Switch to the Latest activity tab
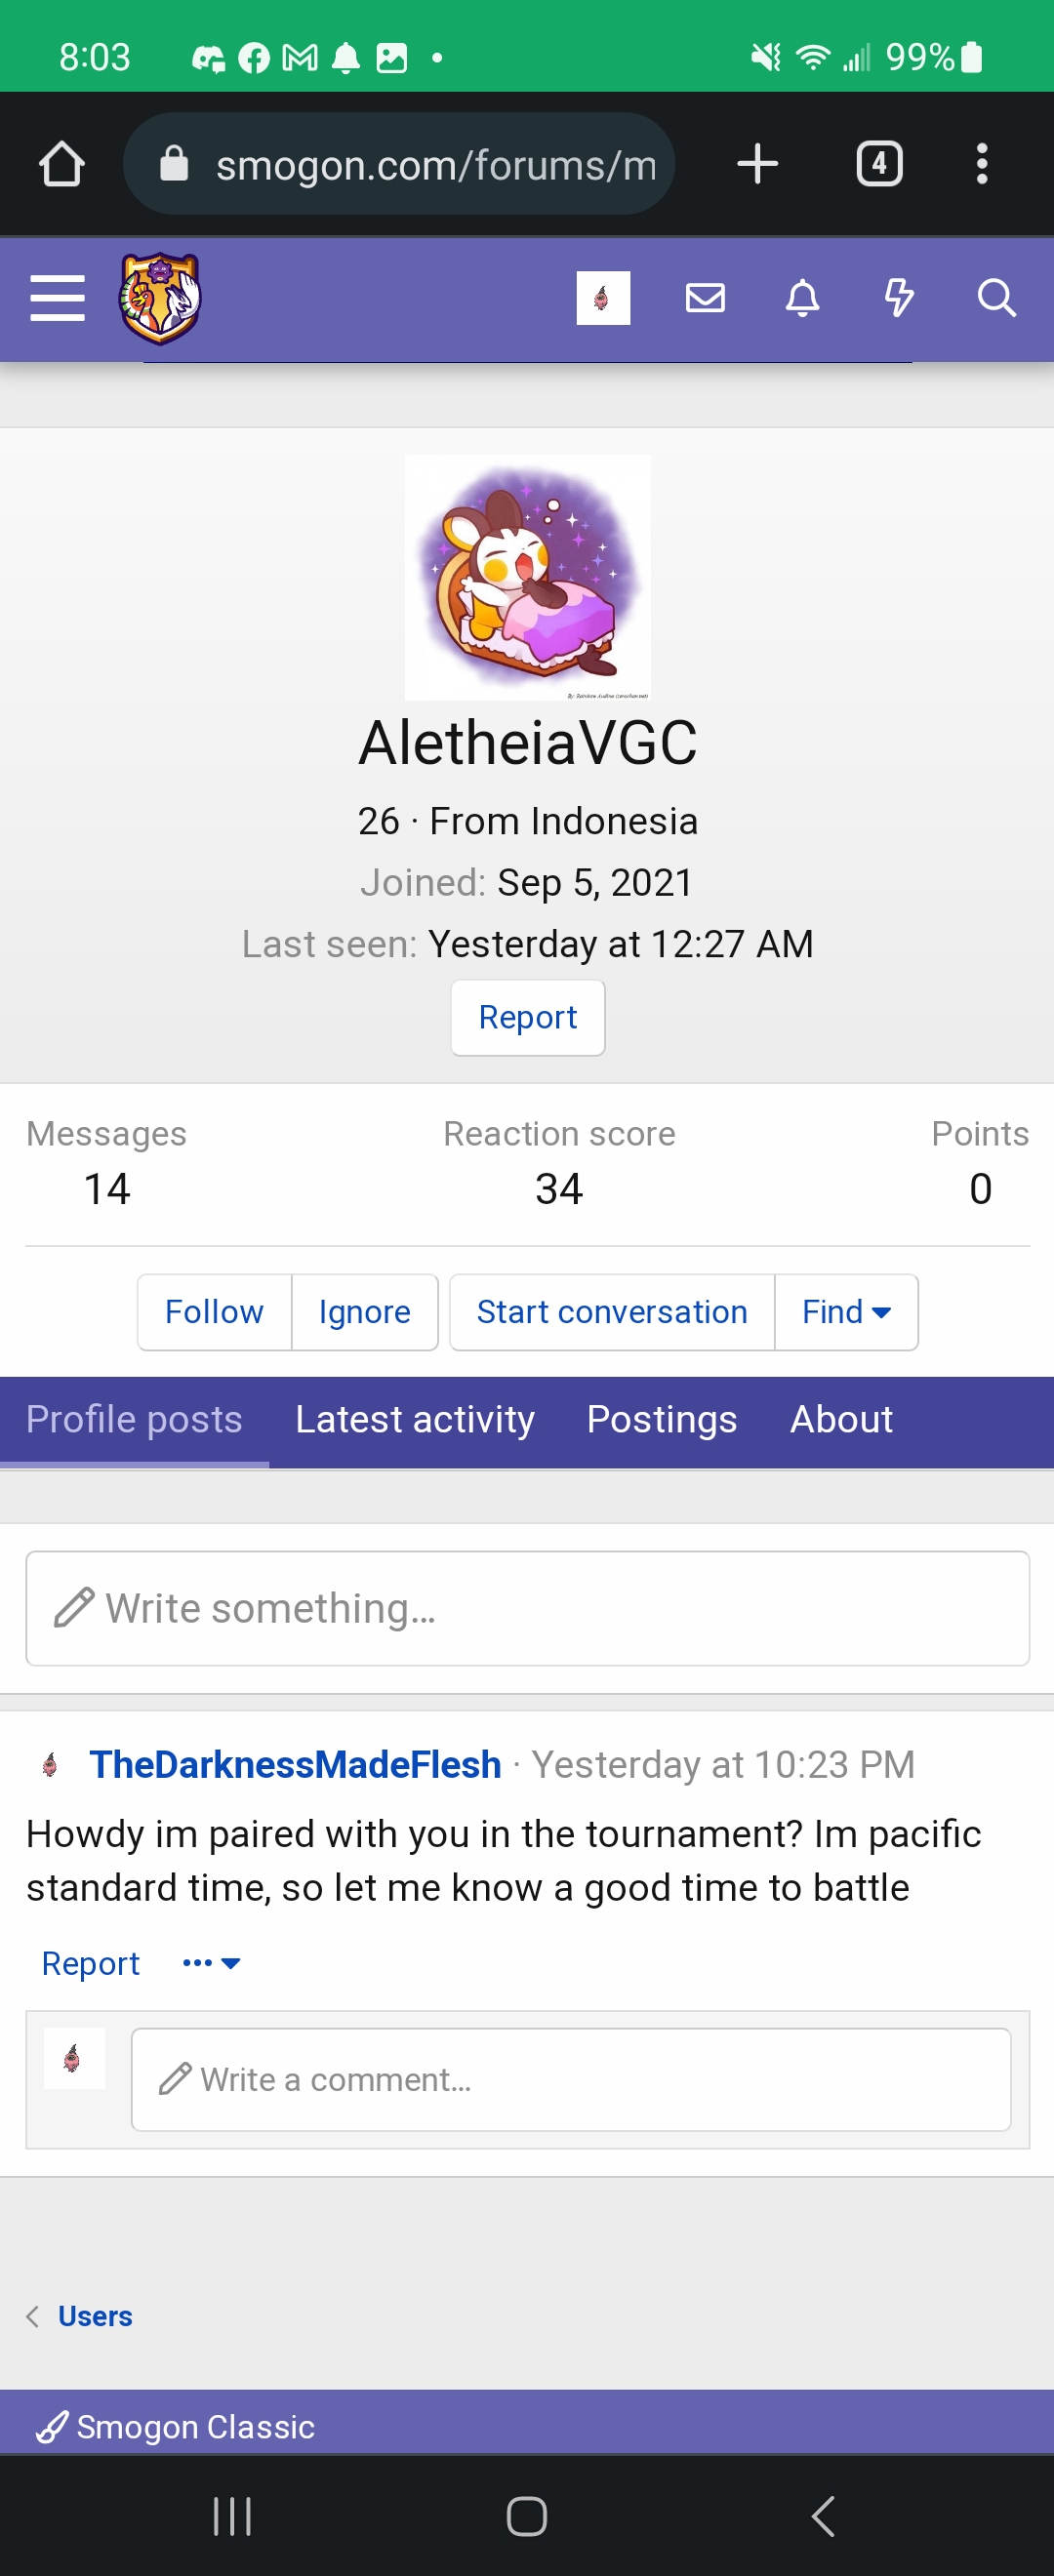The height and width of the screenshot is (2576, 1054). (415, 1420)
